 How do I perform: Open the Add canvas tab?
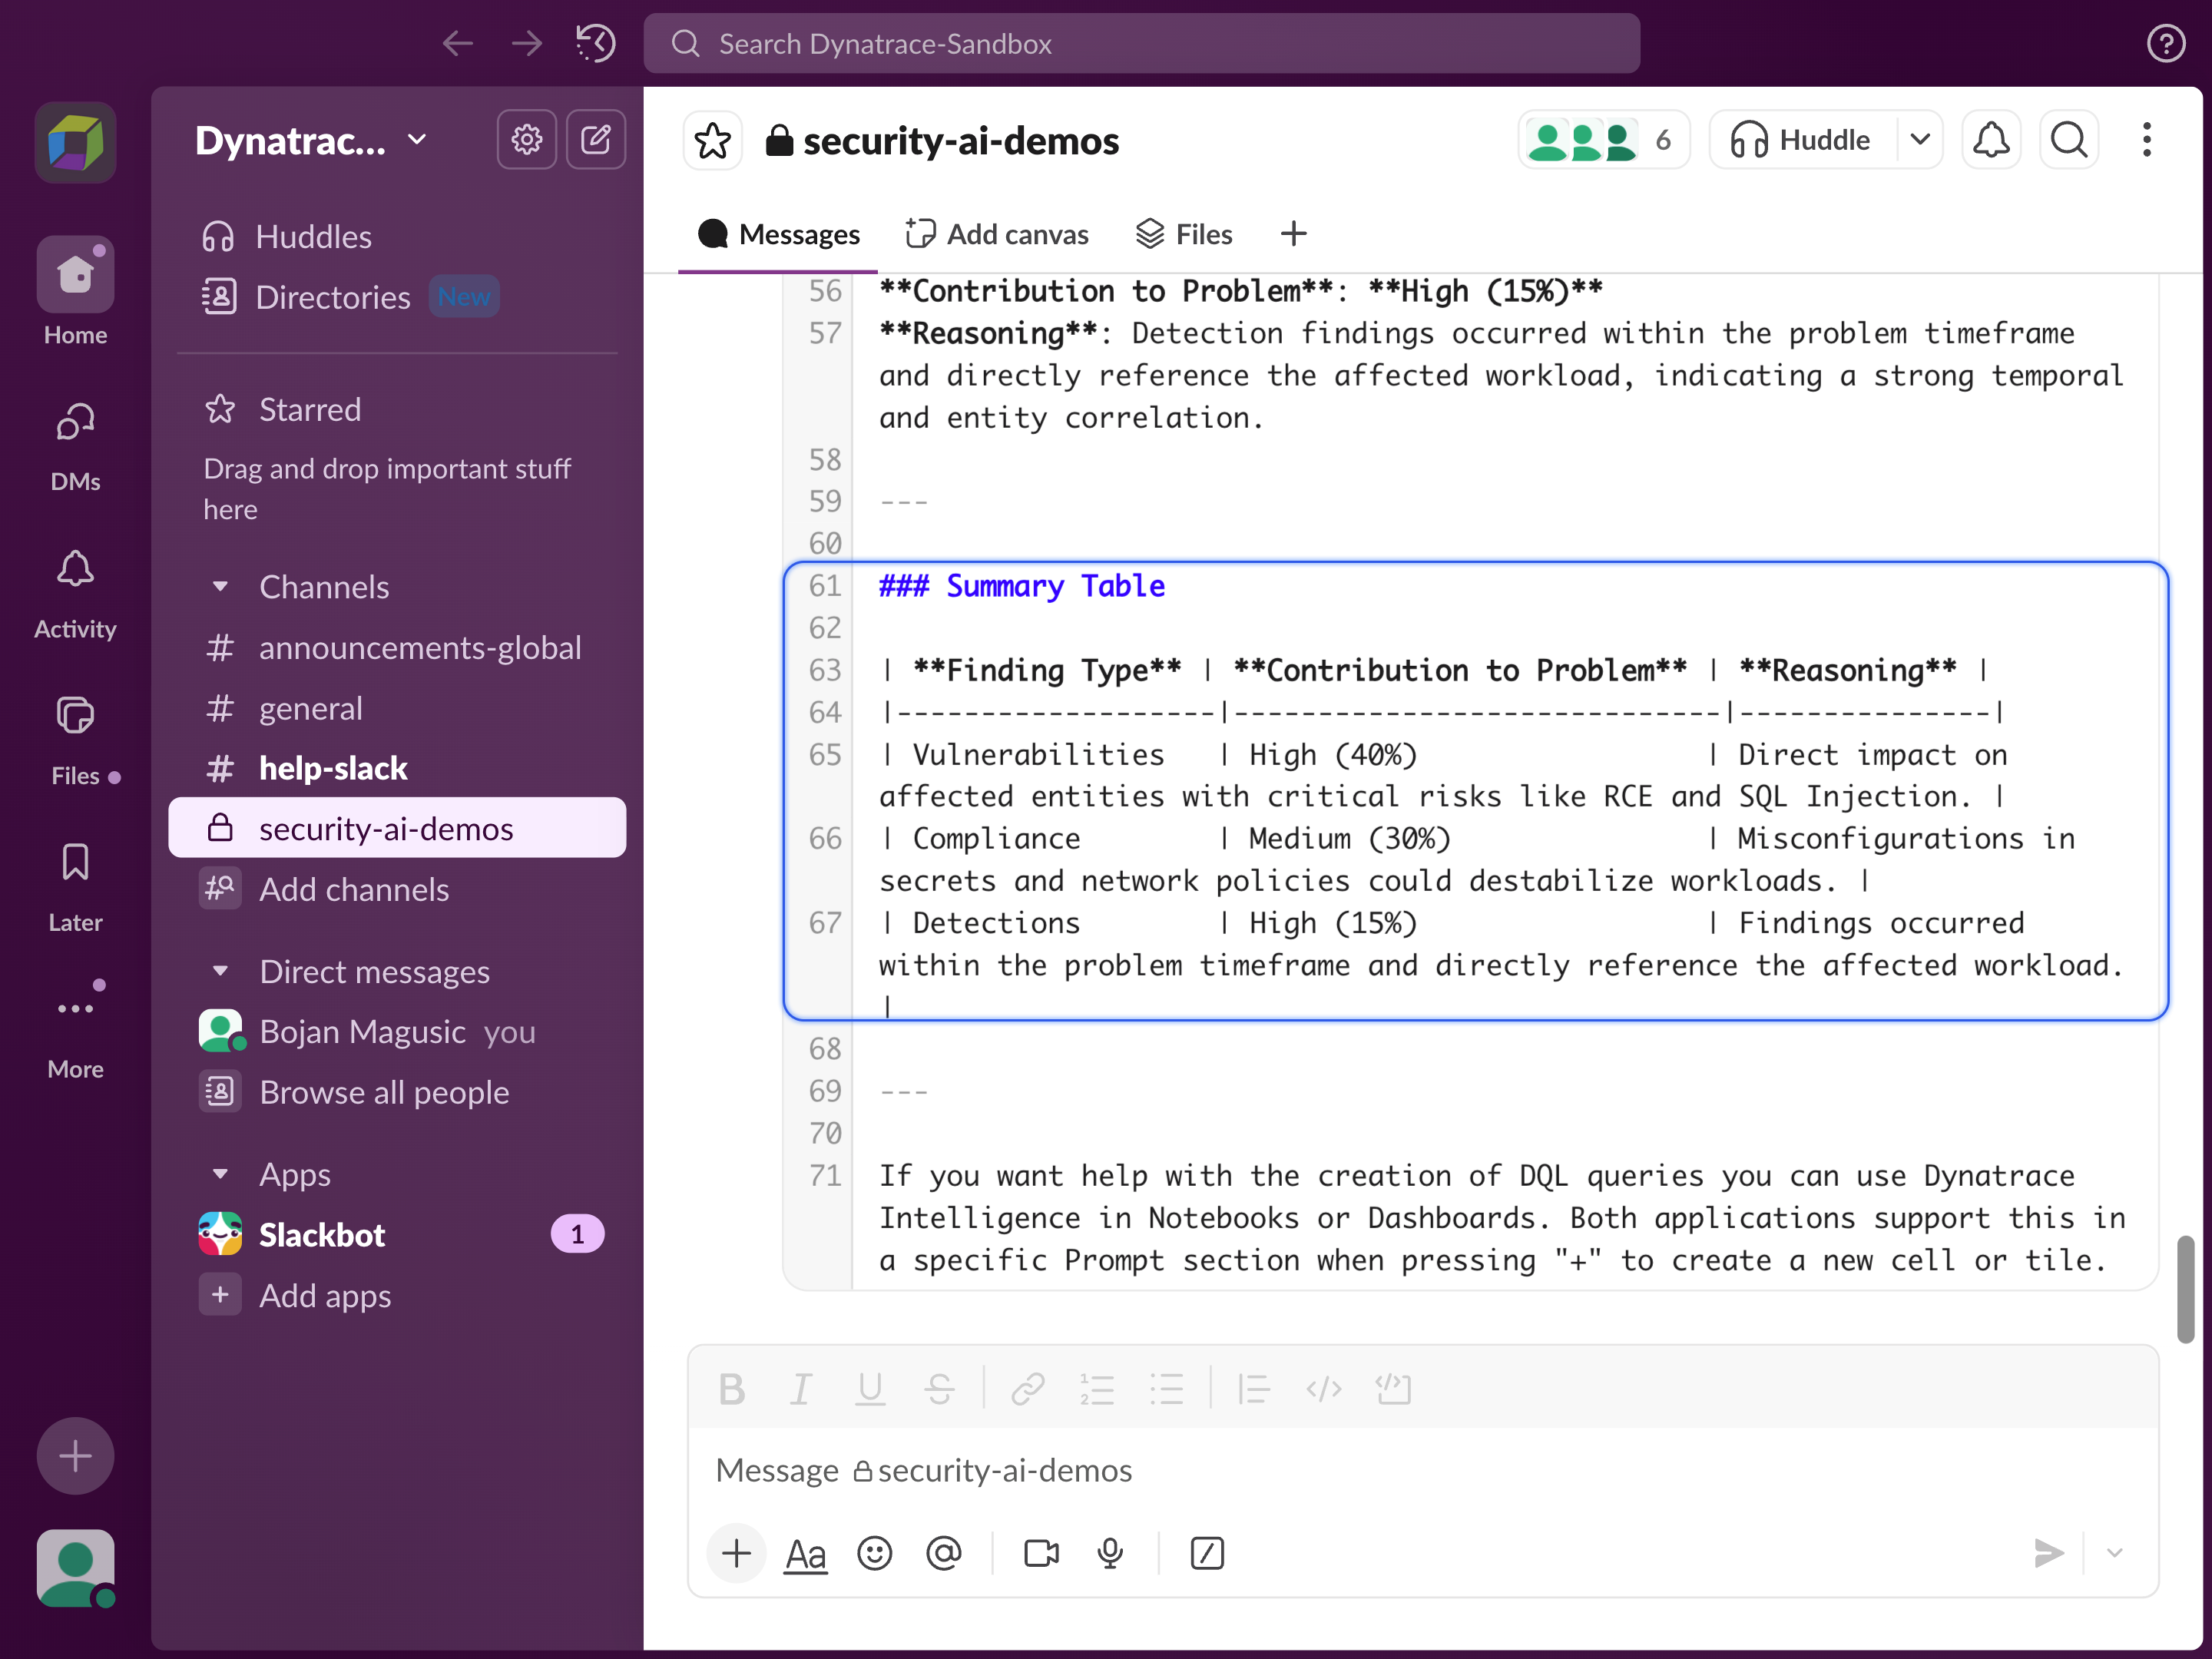click(997, 234)
